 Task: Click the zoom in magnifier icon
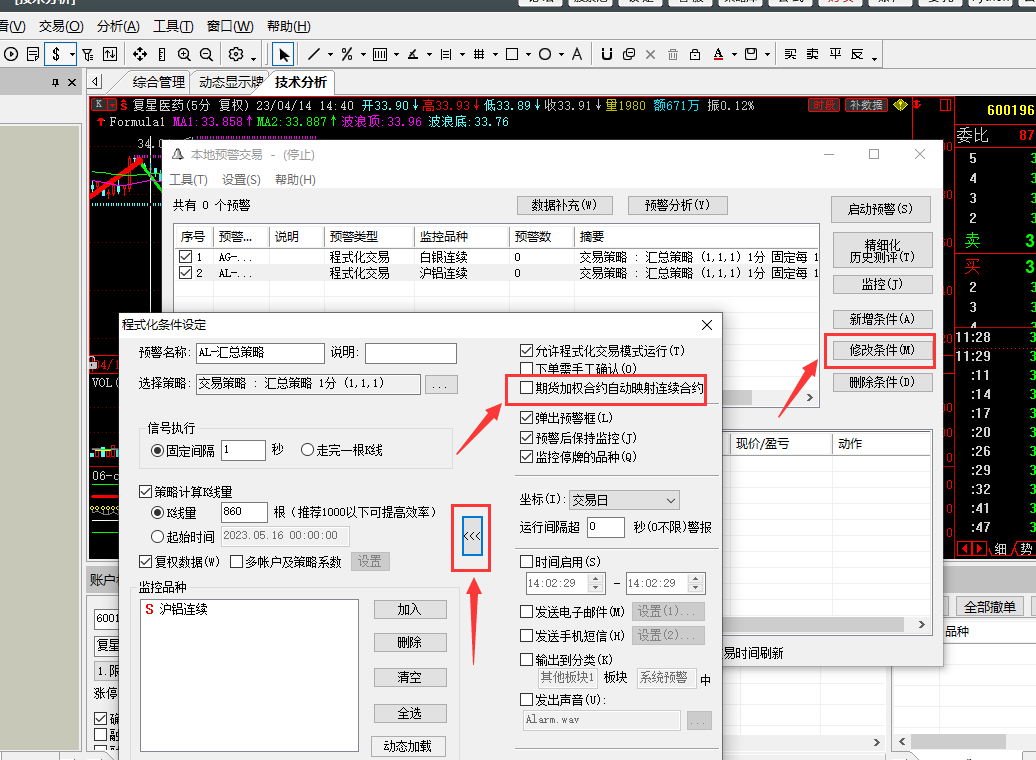tap(185, 54)
